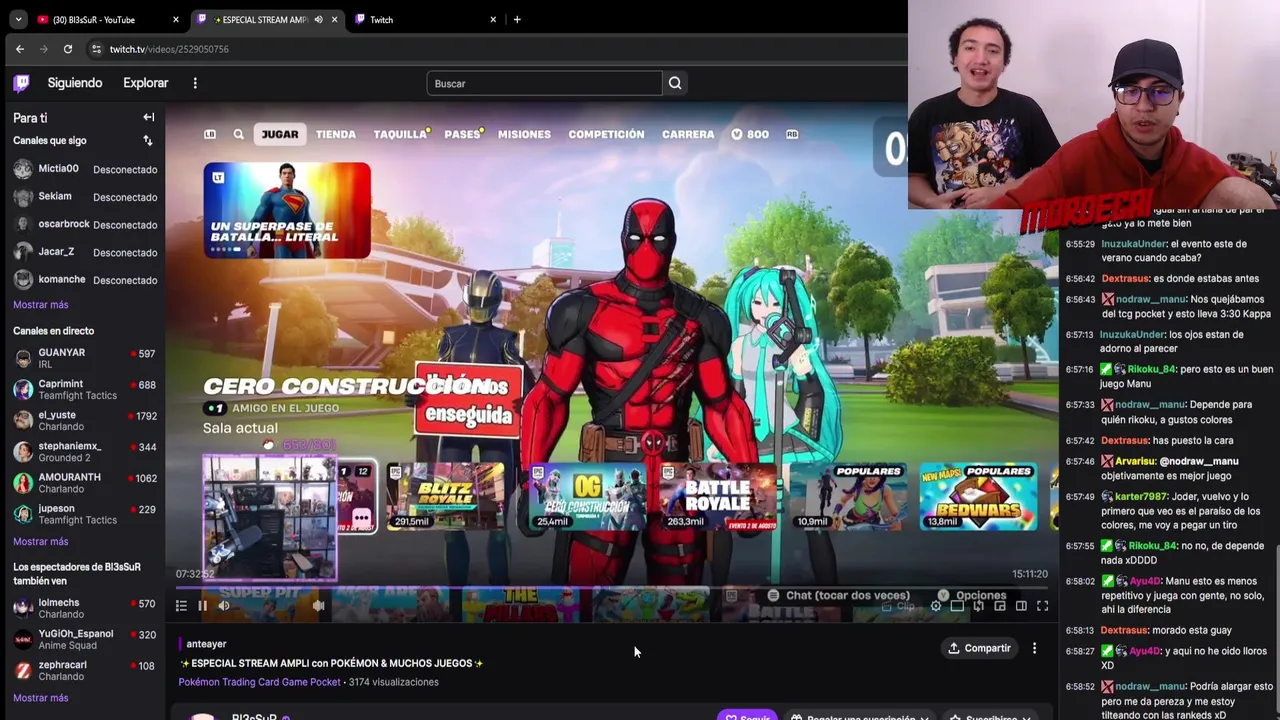Viewport: 1280px width, 720px height.
Task: Open the three-dot menu beside Explorar
Action: (x=195, y=83)
